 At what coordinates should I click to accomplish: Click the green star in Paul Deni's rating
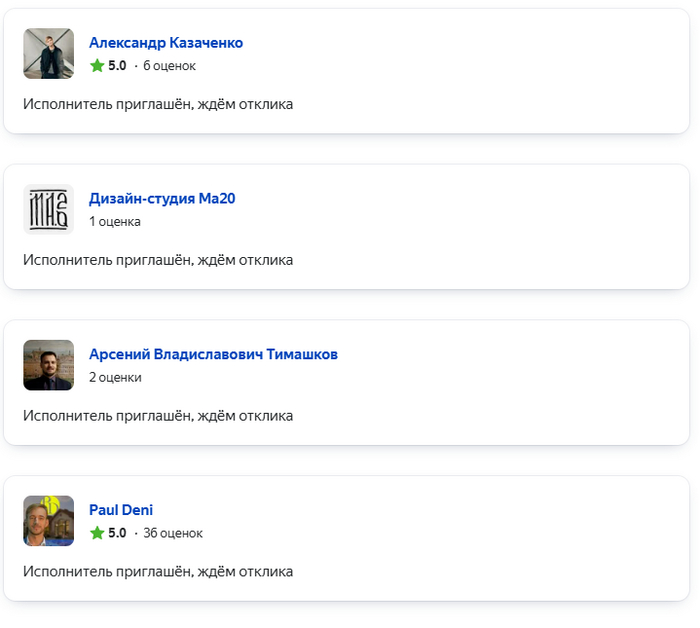coord(97,533)
